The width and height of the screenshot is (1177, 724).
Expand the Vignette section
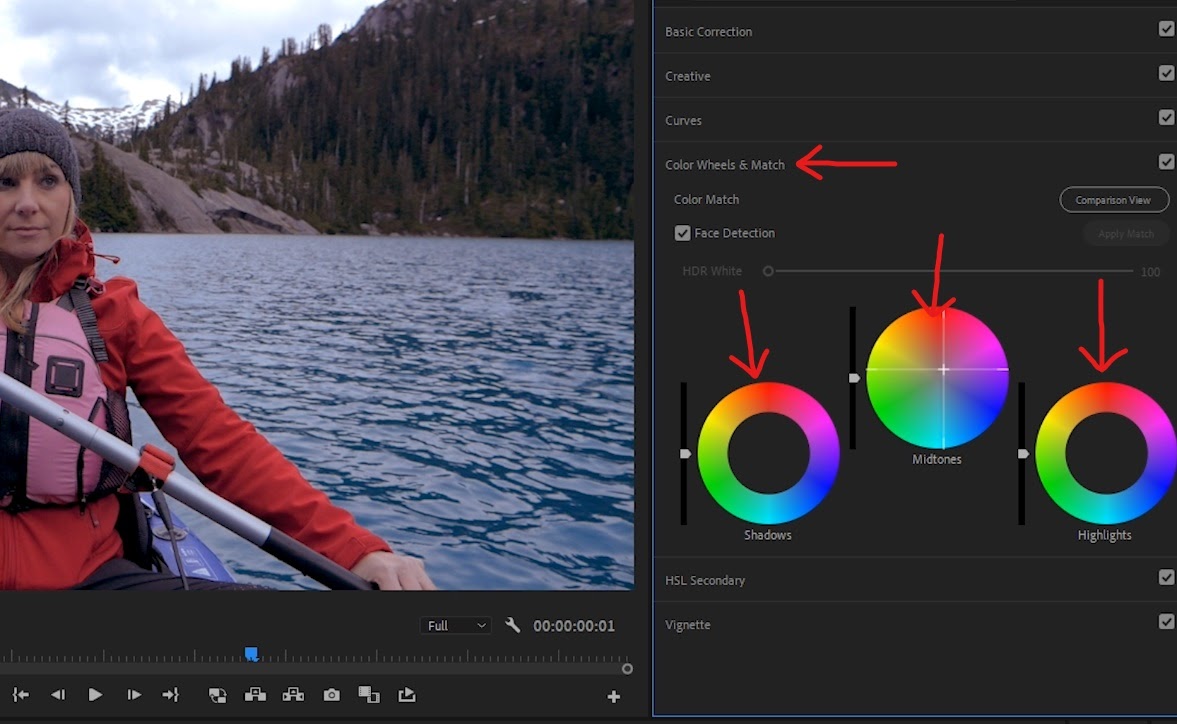click(688, 624)
